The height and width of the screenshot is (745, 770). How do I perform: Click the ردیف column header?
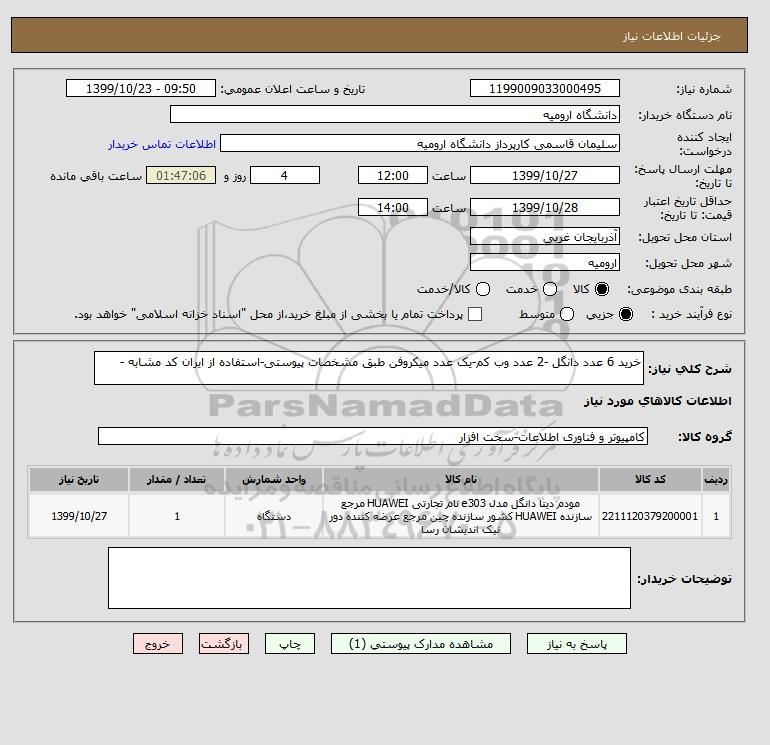coord(716,479)
